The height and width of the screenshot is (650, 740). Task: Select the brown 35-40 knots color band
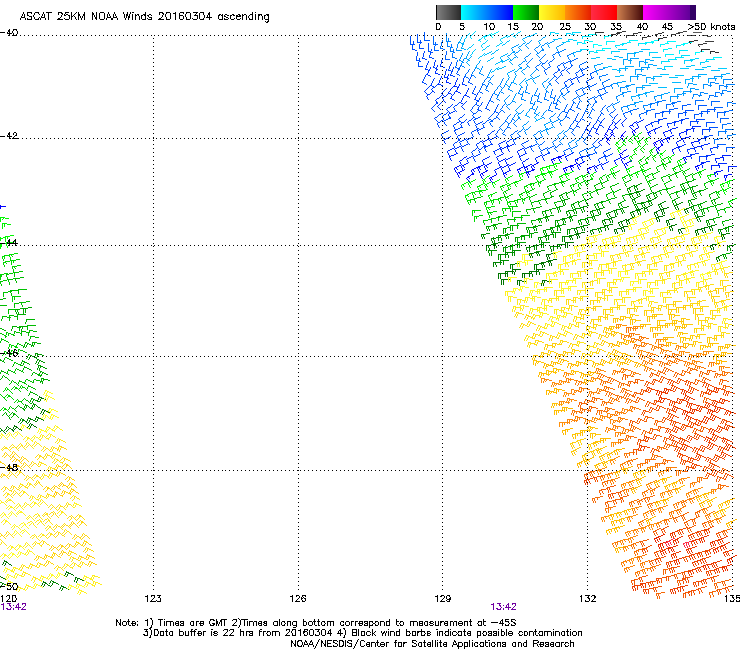[x=630, y=12]
